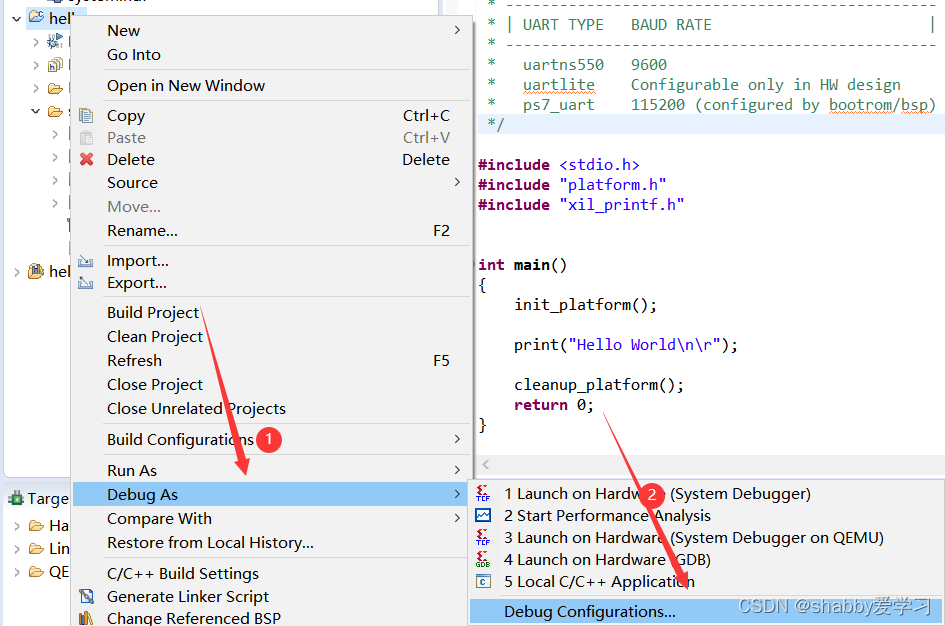Open the Build Configurations submenu arrow
The height and width of the screenshot is (626, 945).
click(x=457, y=439)
